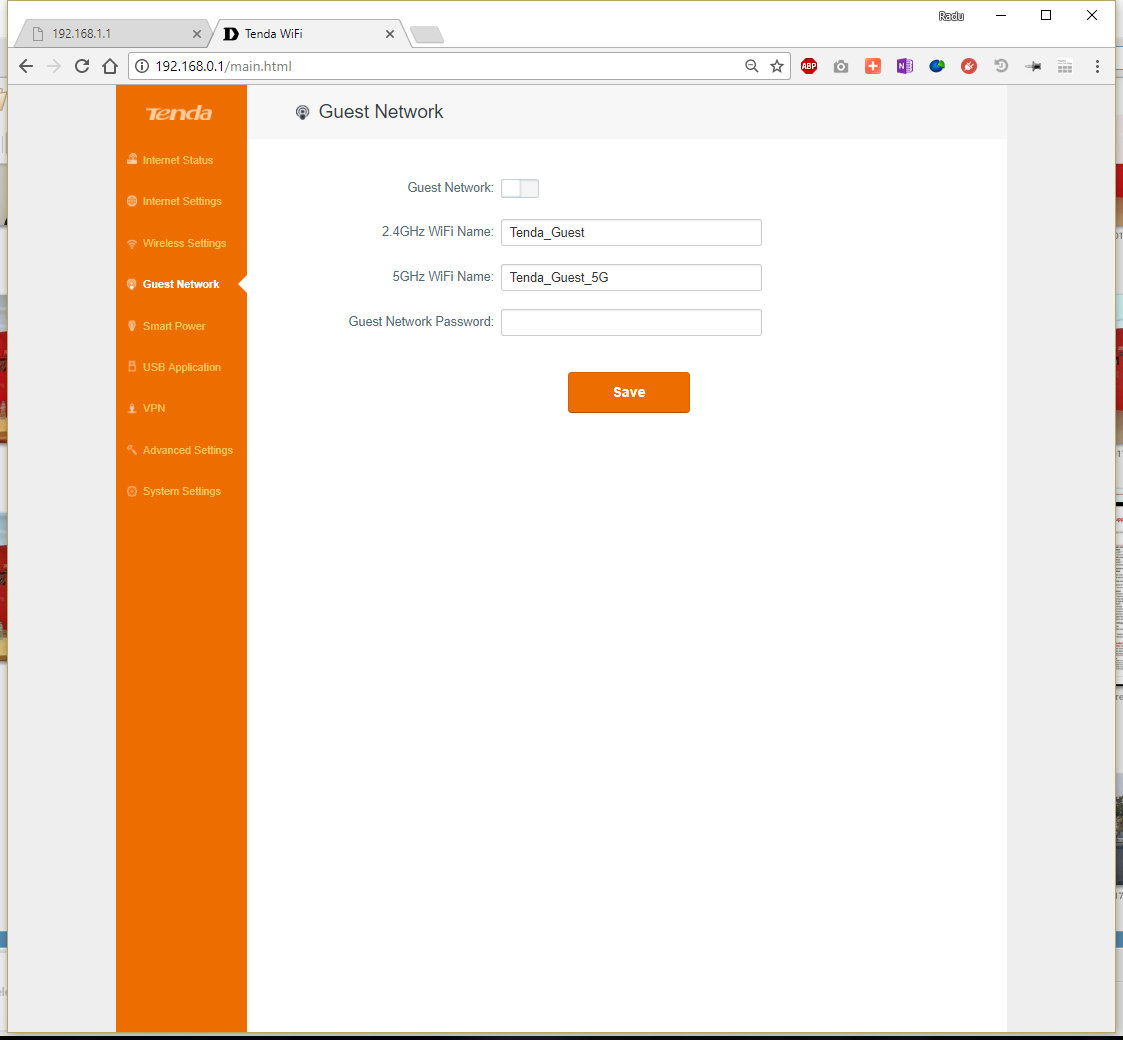Click the address bar URL

(223, 66)
